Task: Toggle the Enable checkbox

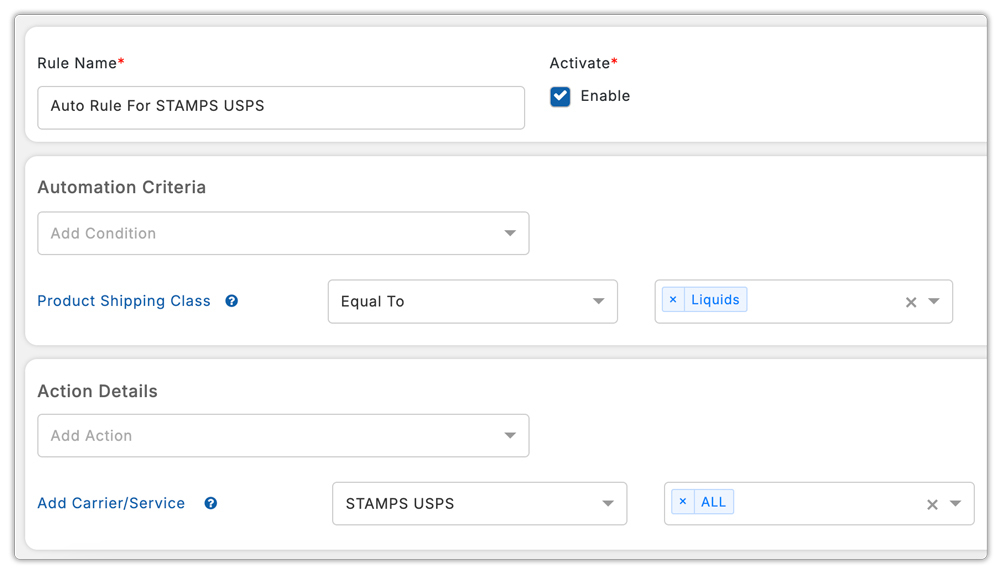Action: (560, 96)
